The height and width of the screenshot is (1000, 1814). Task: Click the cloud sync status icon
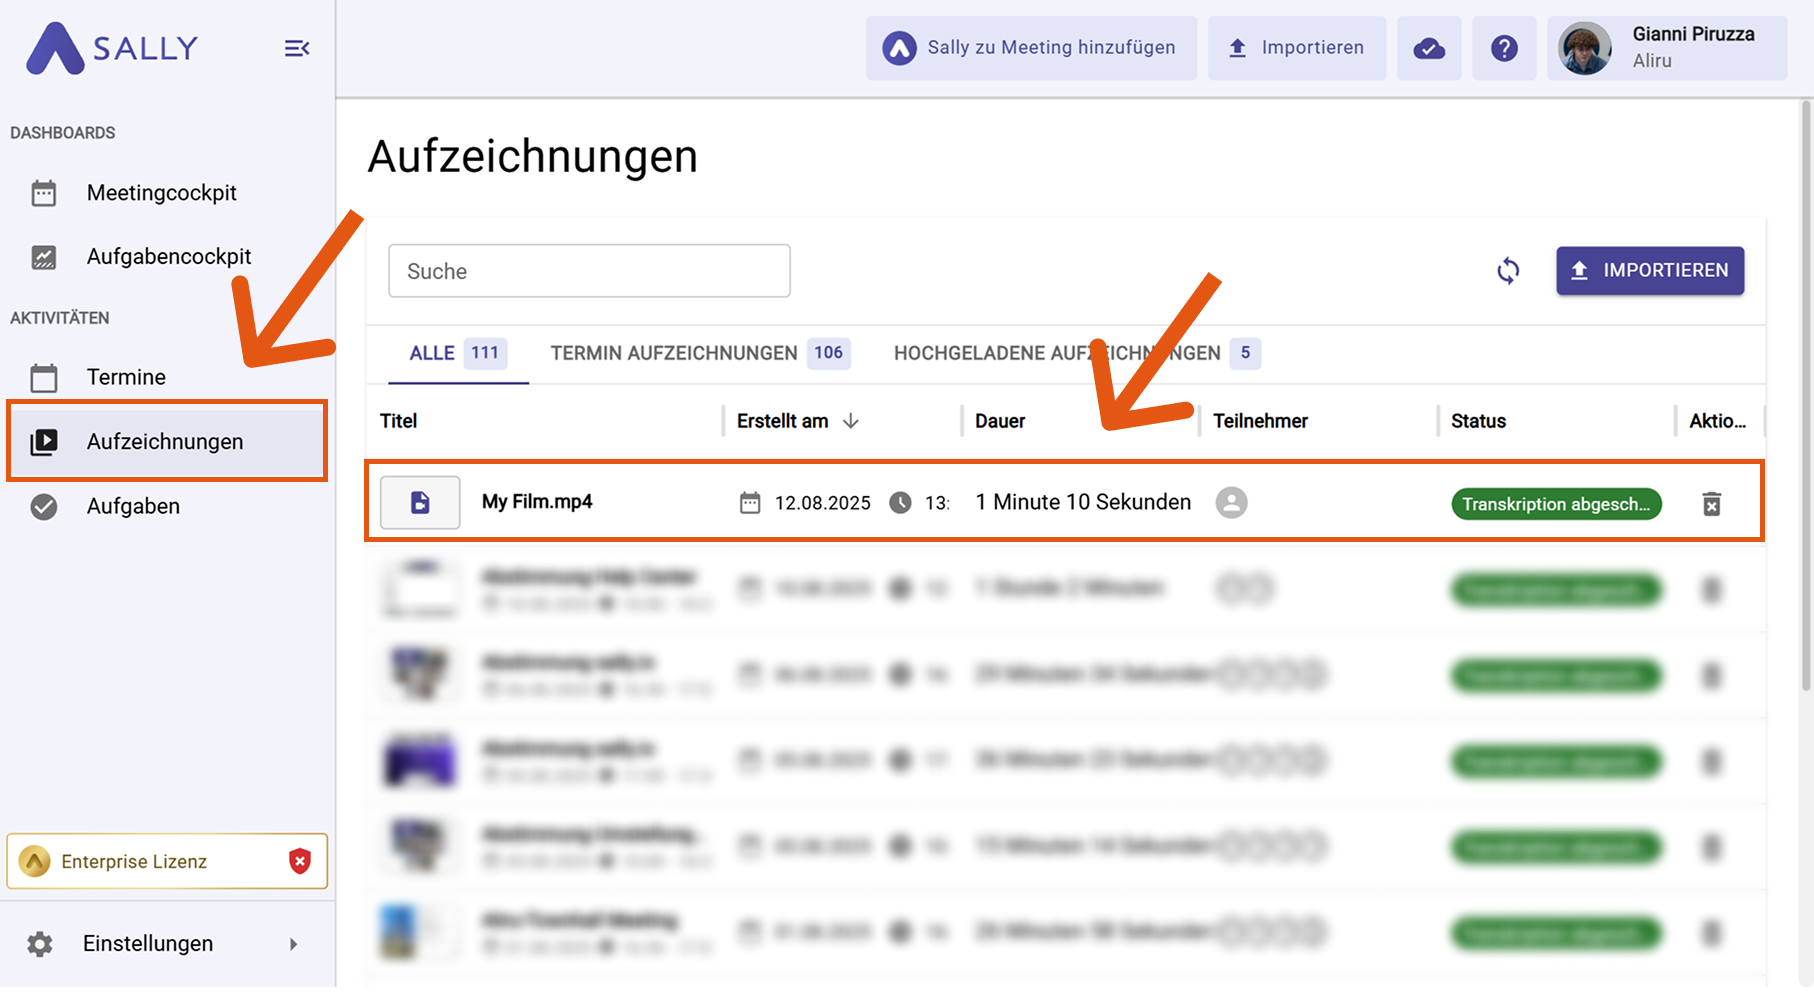pos(1429,48)
